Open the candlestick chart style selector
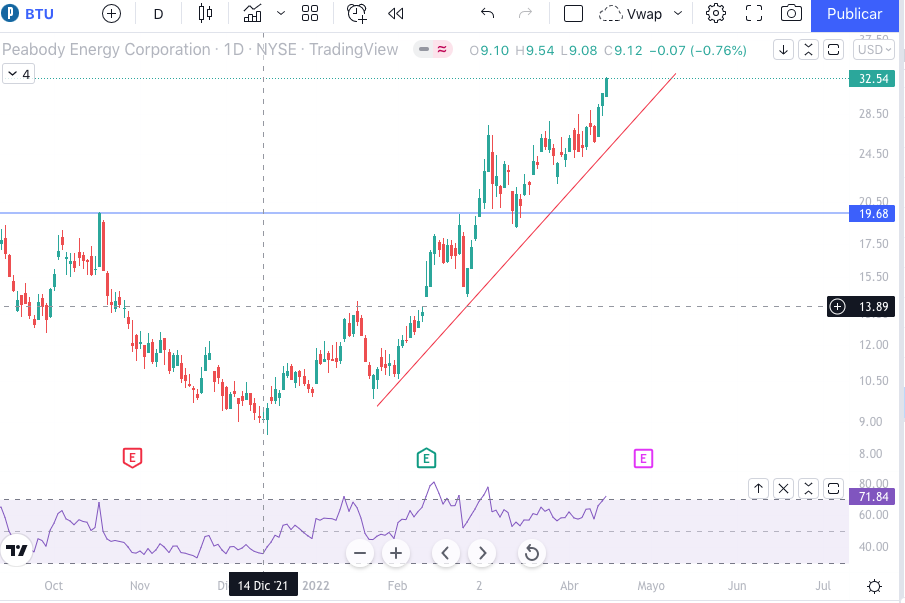Screen dimensions: 905x603 coord(206,14)
